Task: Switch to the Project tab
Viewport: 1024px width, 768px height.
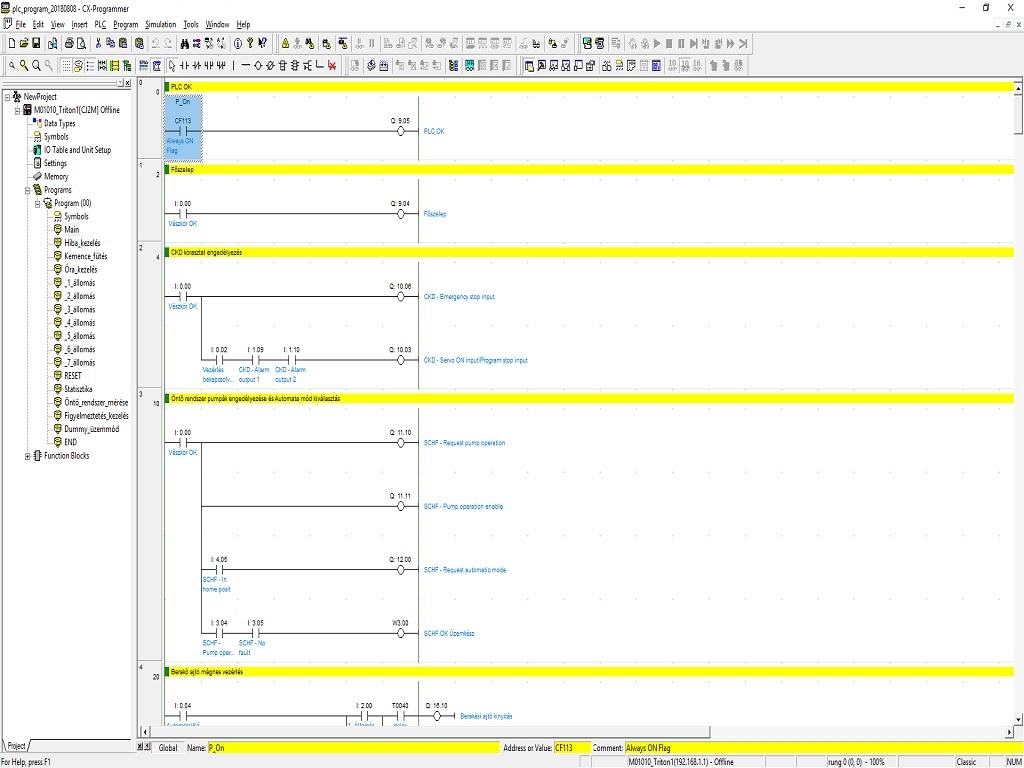Action: (16, 746)
